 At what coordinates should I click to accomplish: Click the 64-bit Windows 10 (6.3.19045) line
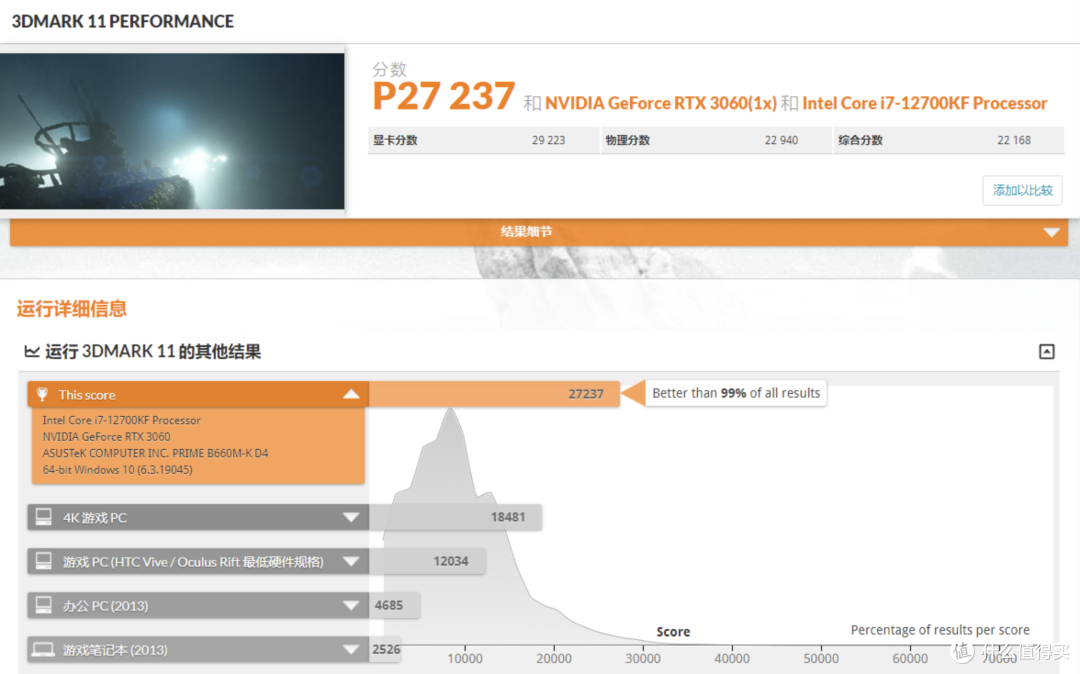pos(117,470)
